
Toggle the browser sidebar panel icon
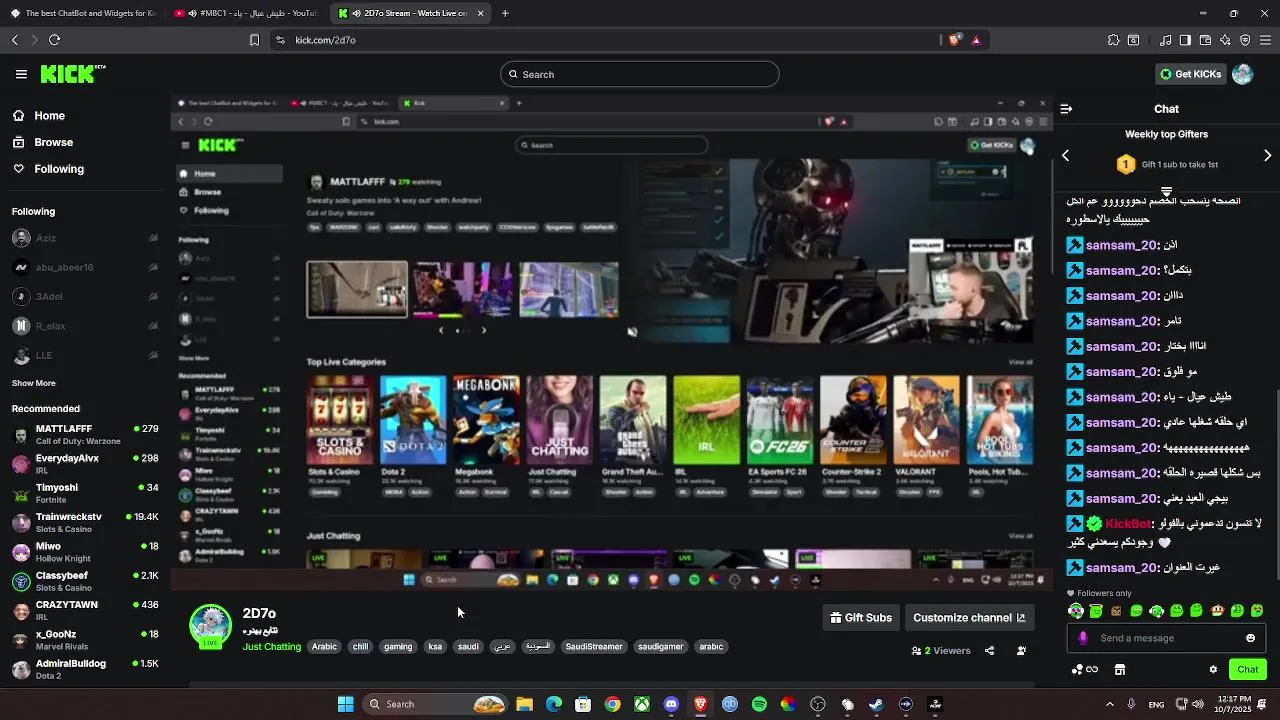click(x=1185, y=40)
